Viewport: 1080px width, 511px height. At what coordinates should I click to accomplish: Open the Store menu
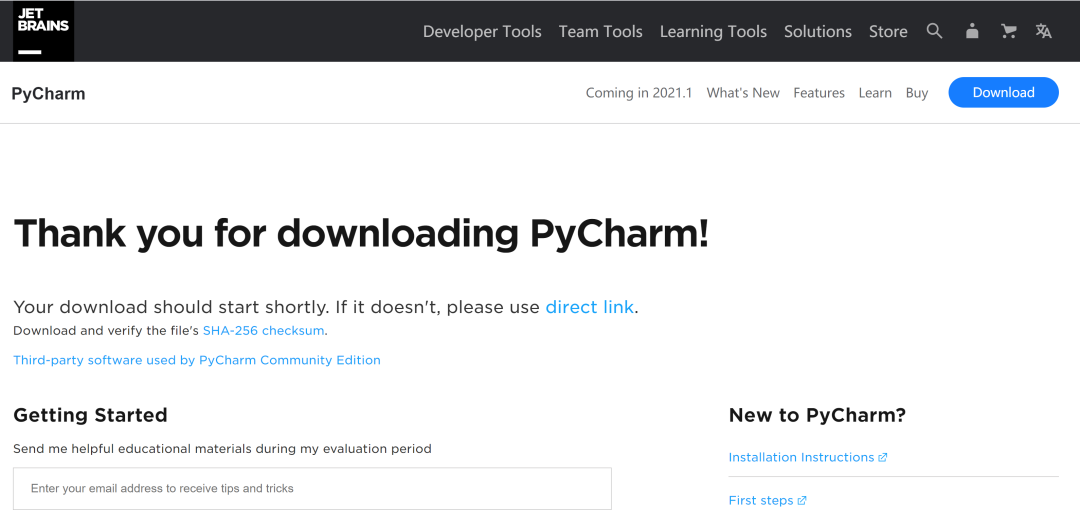click(888, 32)
